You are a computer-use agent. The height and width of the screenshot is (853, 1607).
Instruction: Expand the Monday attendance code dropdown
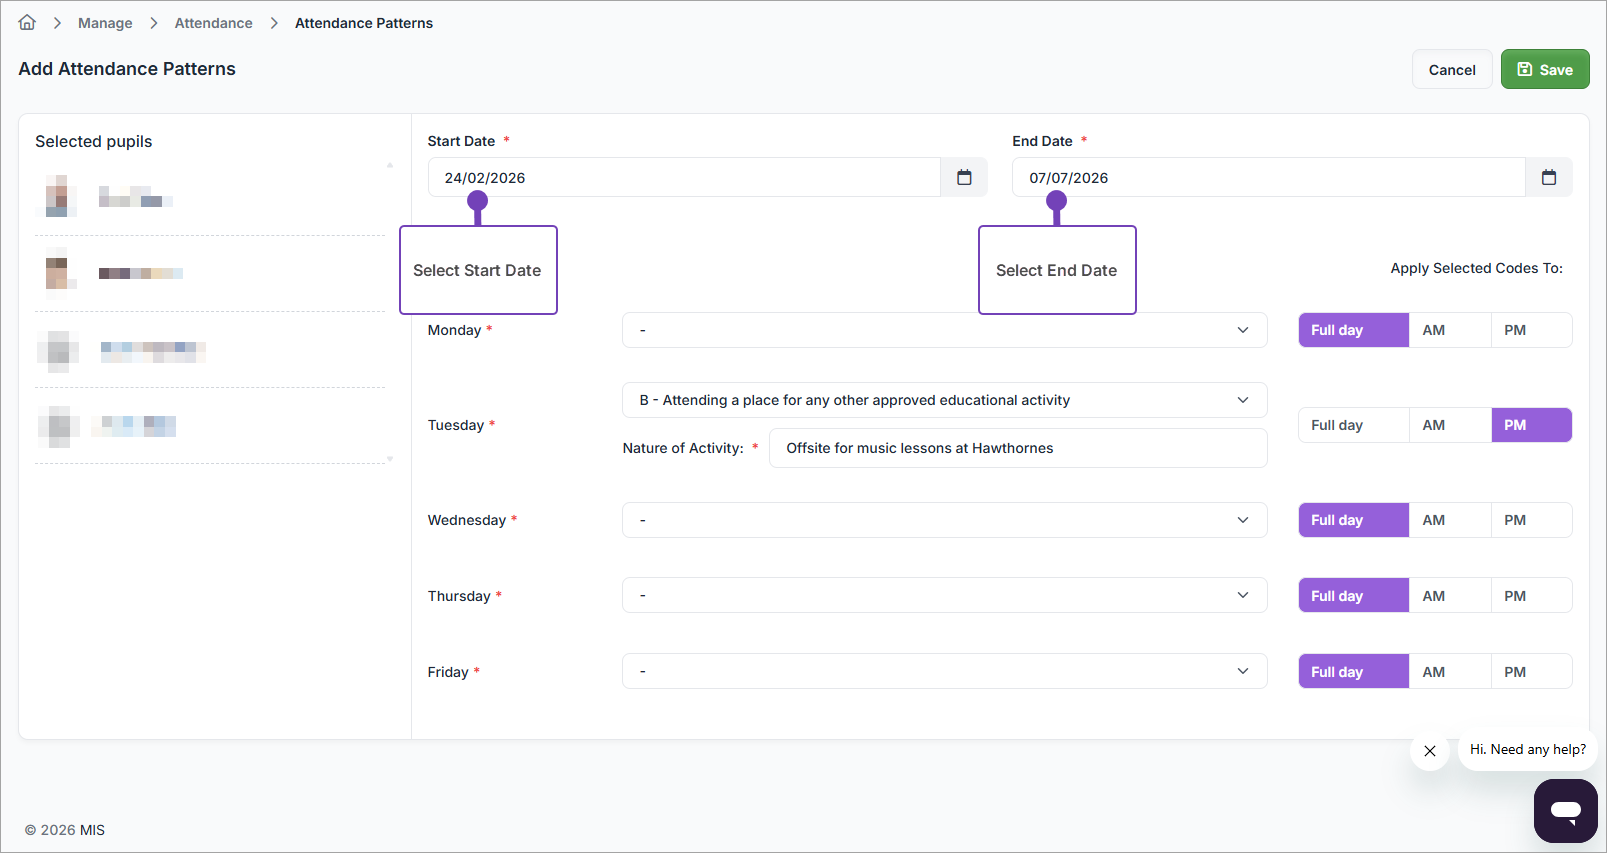point(944,330)
